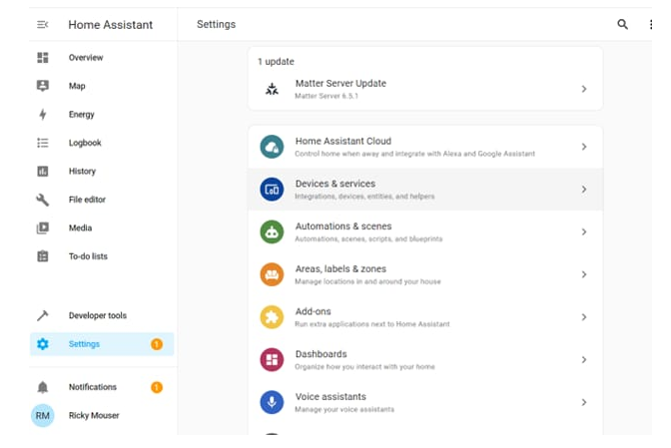
Task: Click the Add-ons puzzle piece icon
Action: 272,317
